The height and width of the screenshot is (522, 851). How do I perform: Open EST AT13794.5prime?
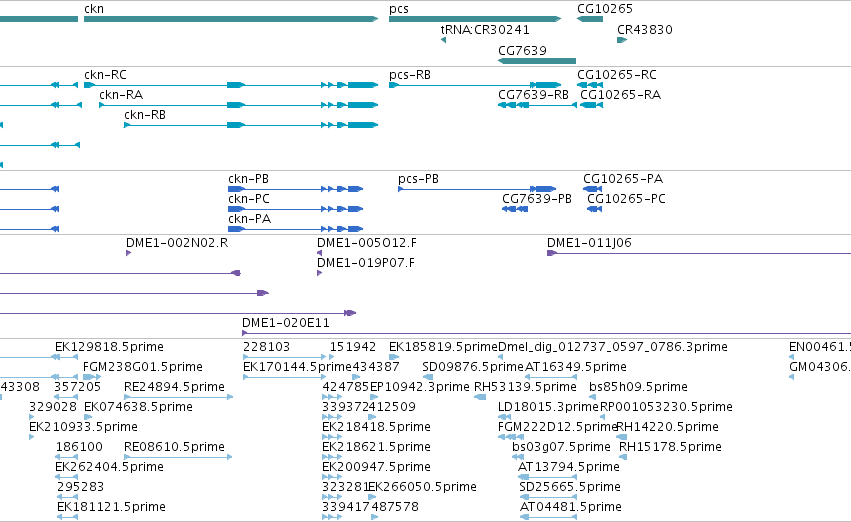tap(569, 467)
